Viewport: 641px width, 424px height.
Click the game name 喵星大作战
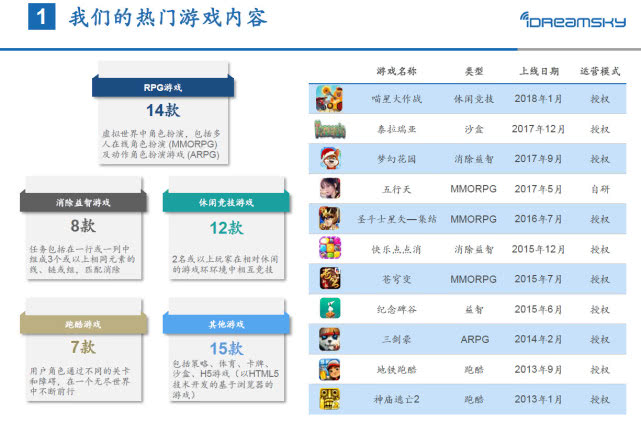point(396,99)
